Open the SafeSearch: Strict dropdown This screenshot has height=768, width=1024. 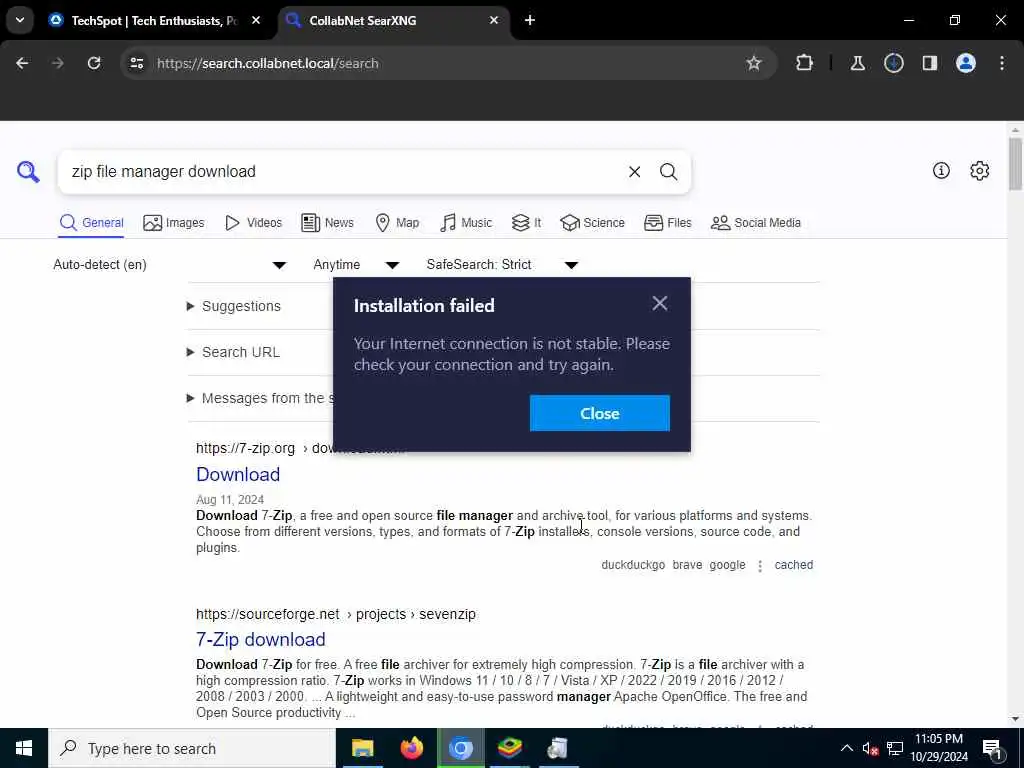pos(502,264)
